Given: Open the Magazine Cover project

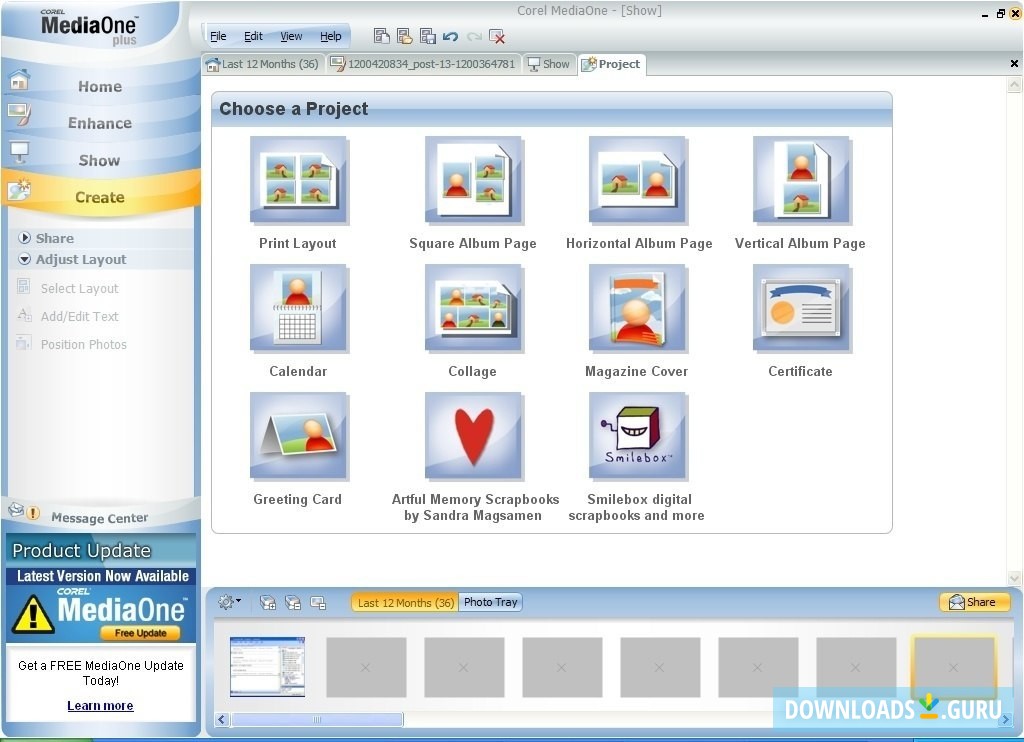Looking at the screenshot, I should pyautogui.click(x=638, y=308).
